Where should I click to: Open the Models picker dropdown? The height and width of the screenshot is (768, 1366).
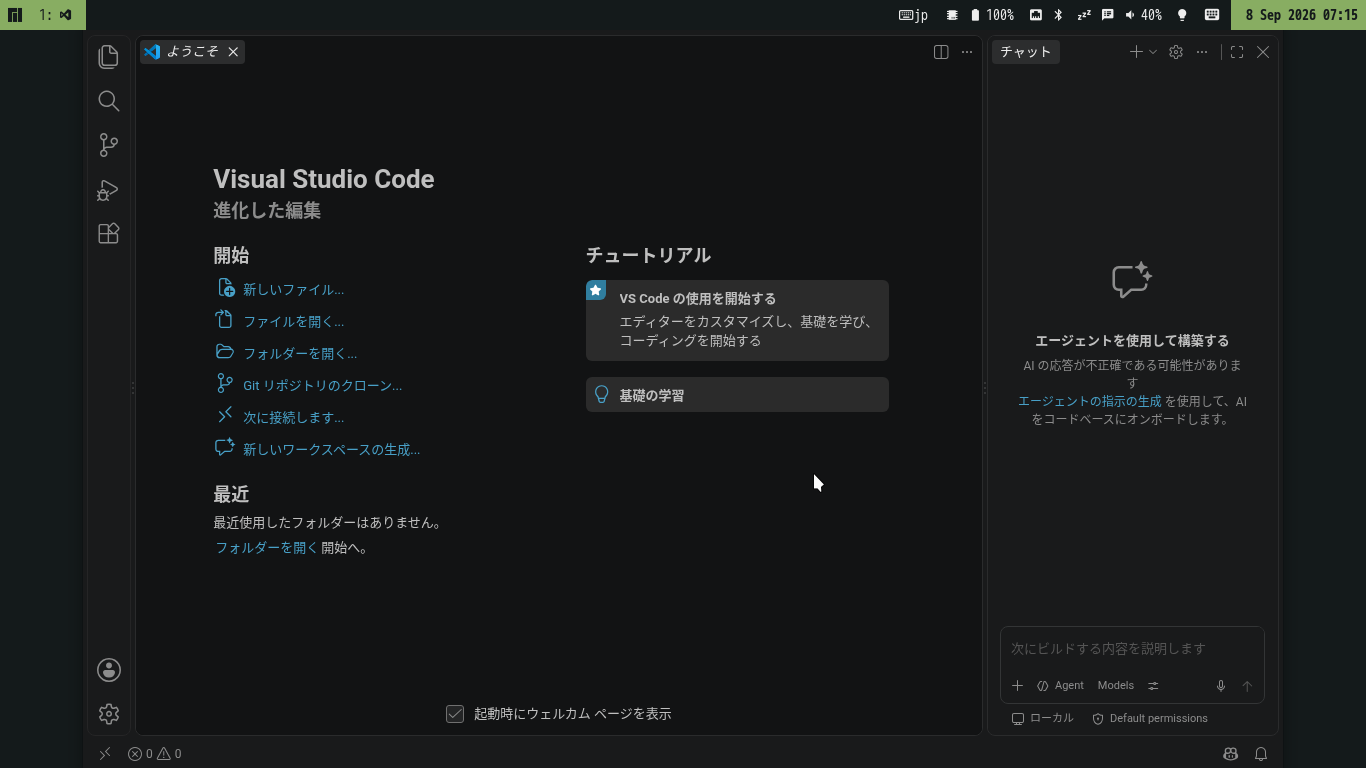(x=1116, y=686)
